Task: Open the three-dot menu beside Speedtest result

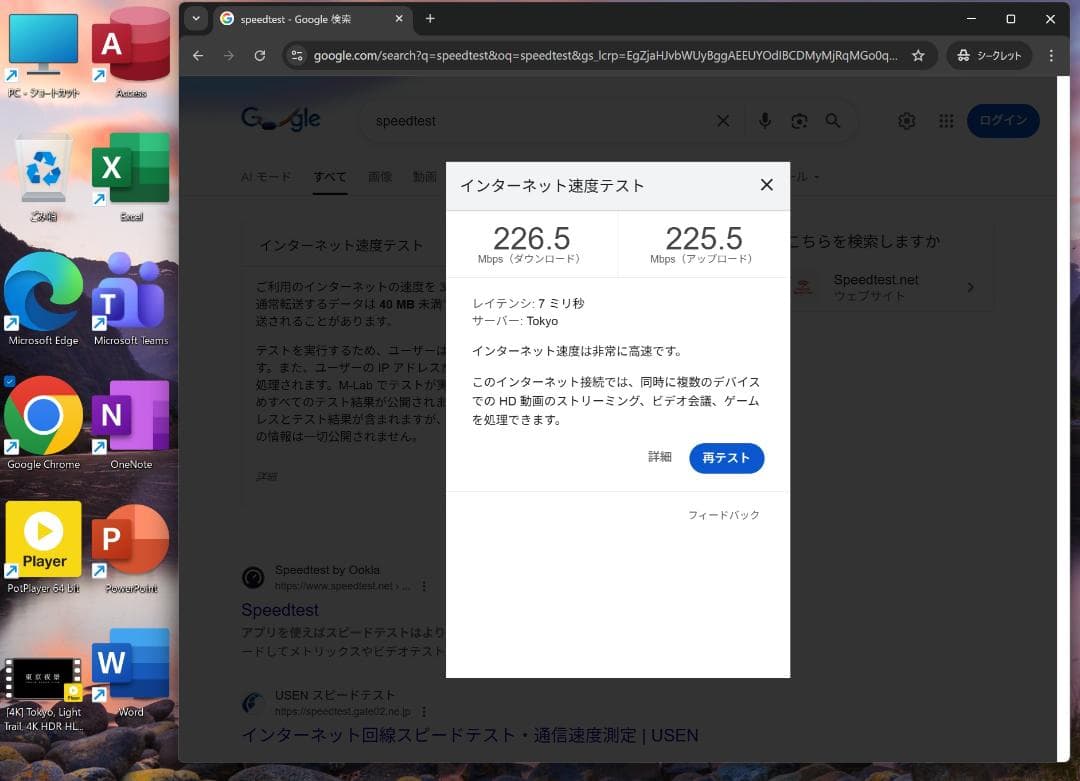Action: pyautogui.click(x=424, y=587)
